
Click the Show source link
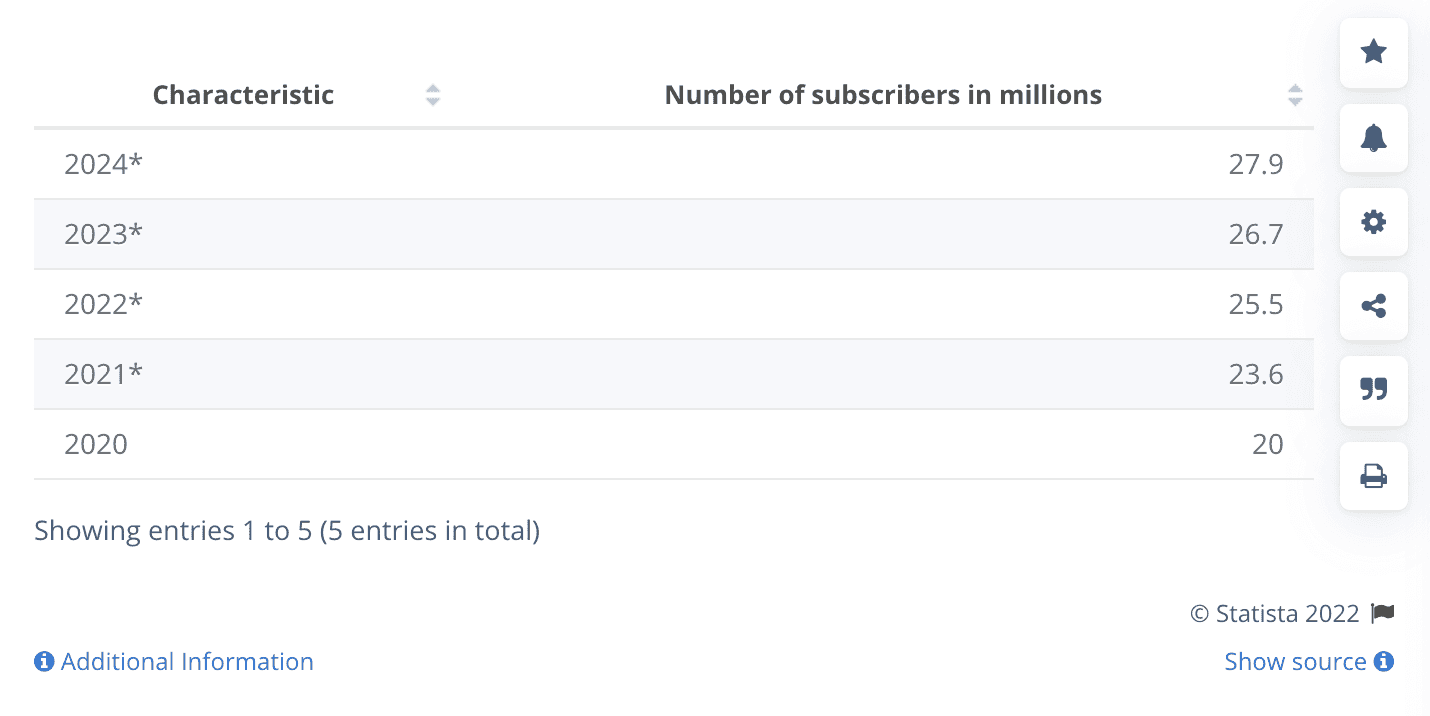[1295, 662]
